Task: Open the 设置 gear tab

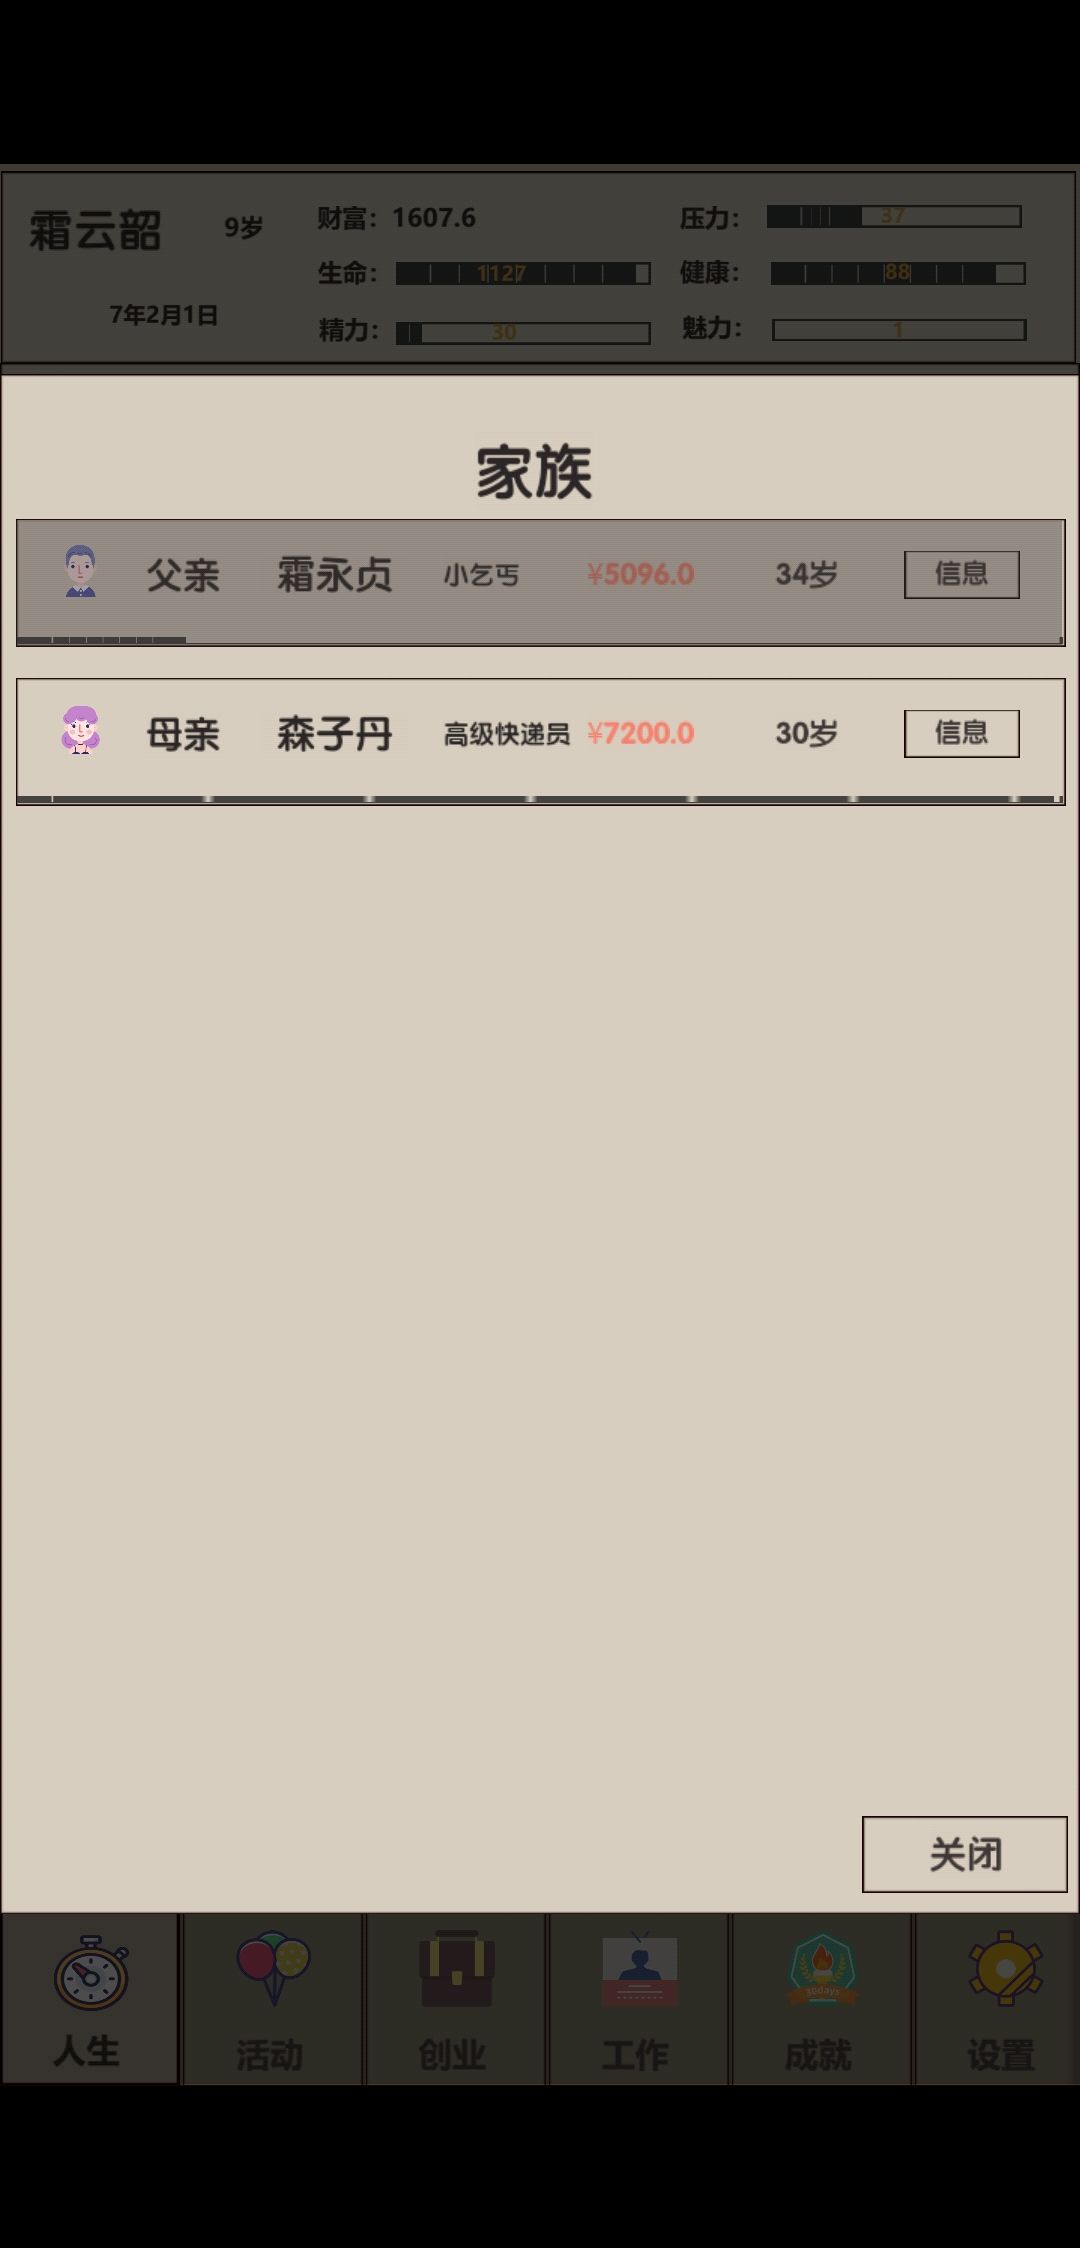Action: pyautogui.click(x=1000, y=2000)
